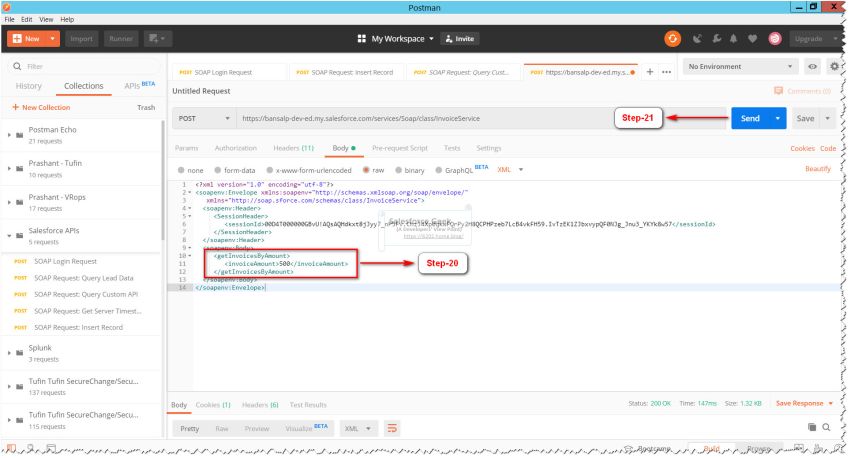Screen dimensions: 850x458
Task: Click the Comments icon
Action: [x=778, y=91]
